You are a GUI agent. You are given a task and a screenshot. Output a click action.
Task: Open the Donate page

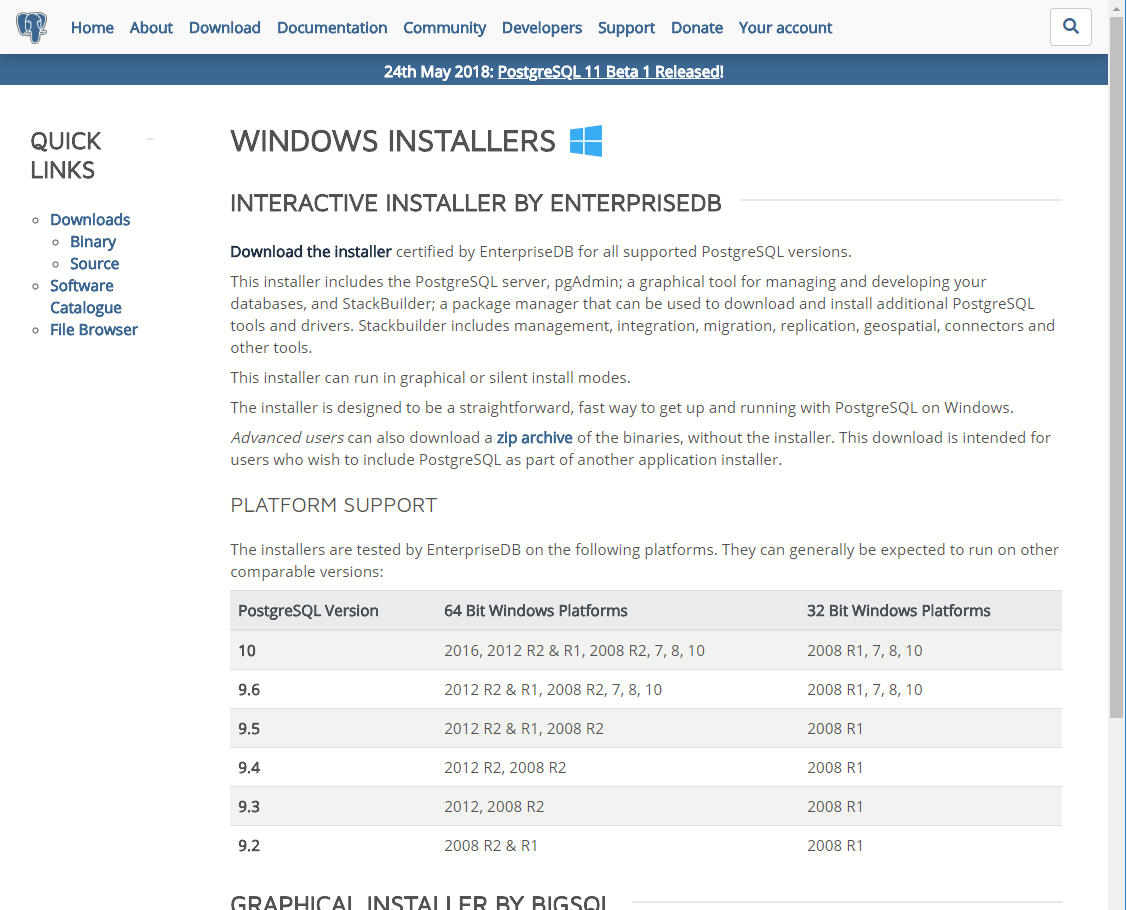696,27
